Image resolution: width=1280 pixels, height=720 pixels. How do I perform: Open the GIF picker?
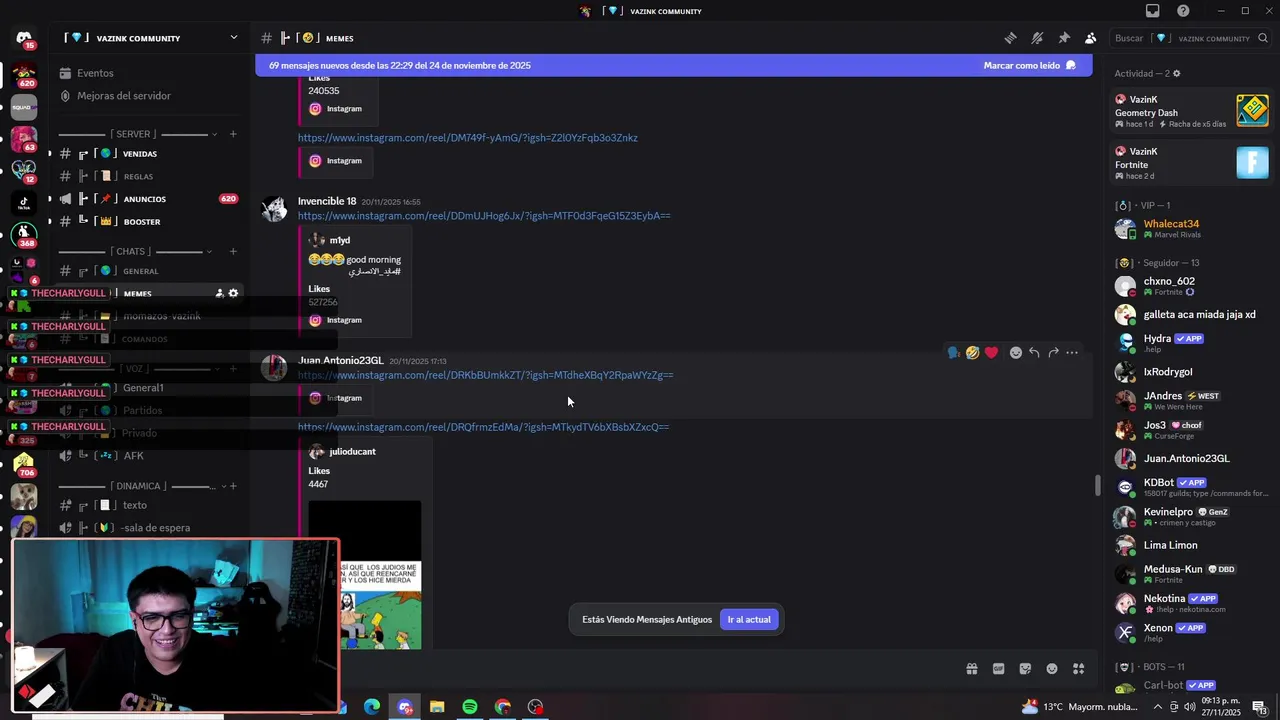(x=998, y=669)
